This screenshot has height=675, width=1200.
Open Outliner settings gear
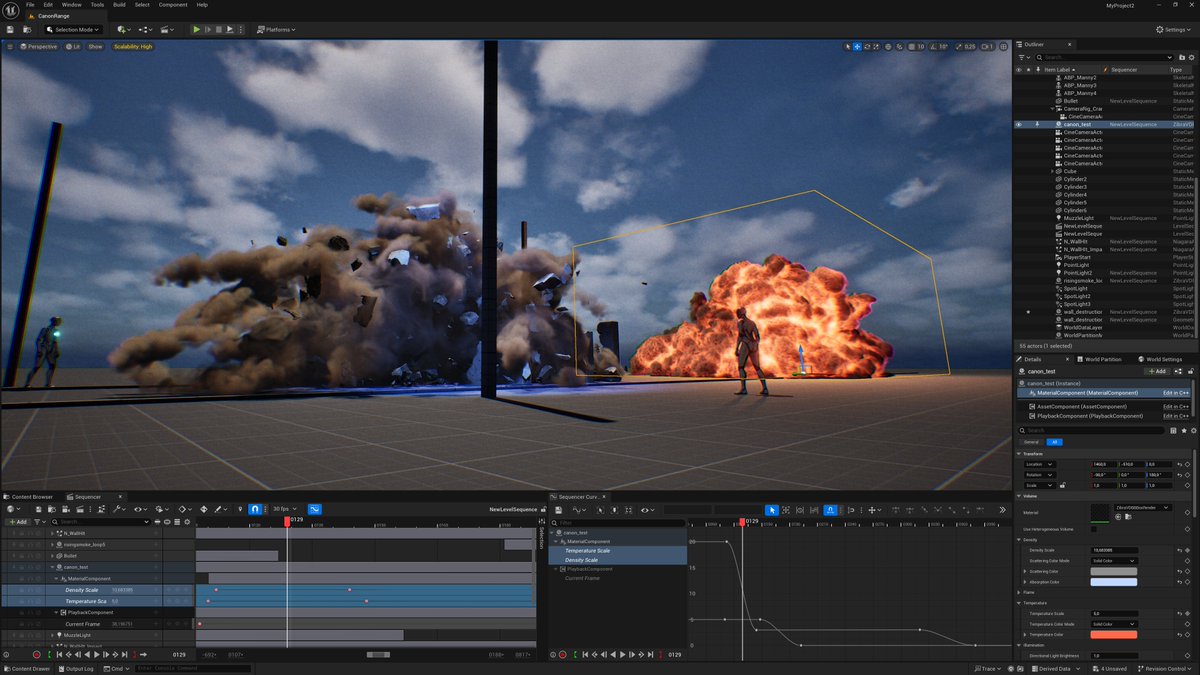coord(1192,57)
